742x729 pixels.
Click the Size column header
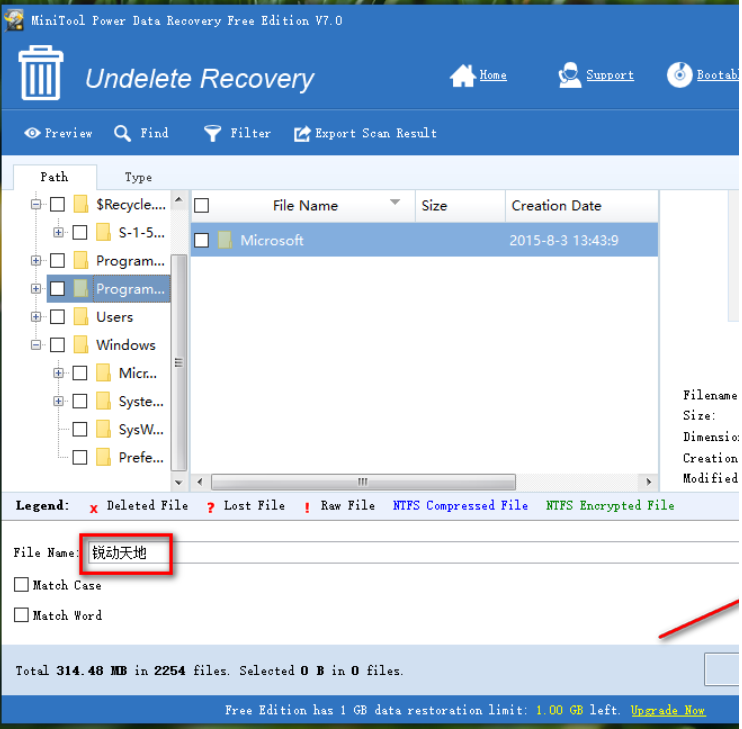pos(460,206)
